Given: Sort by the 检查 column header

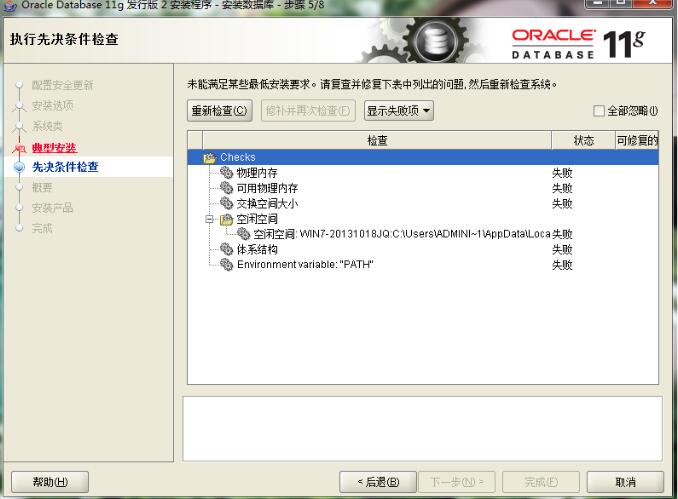Looking at the screenshot, I should [x=377, y=141].
